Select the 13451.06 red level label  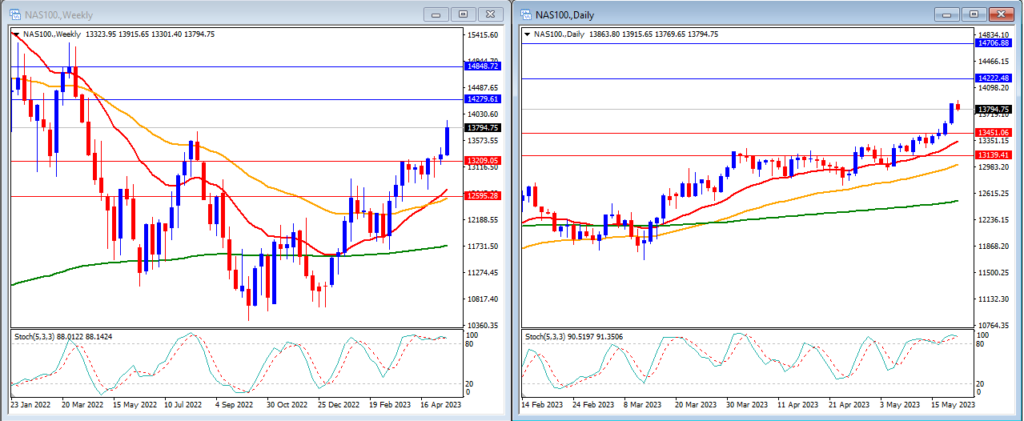point(993,133)
